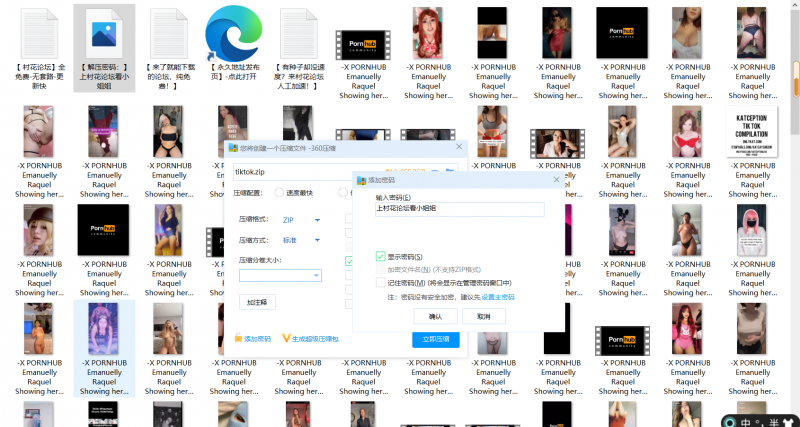Click the blue 立即压缩 button
Viewport: 800px width, 427px height.
[x=435, y=339]
